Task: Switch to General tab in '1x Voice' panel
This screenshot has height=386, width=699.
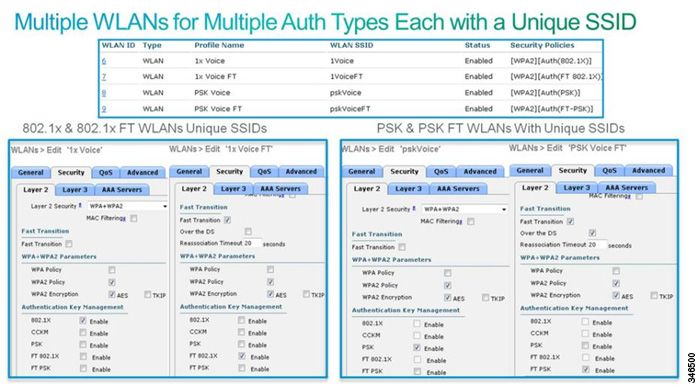Action: tap(31, 172)
